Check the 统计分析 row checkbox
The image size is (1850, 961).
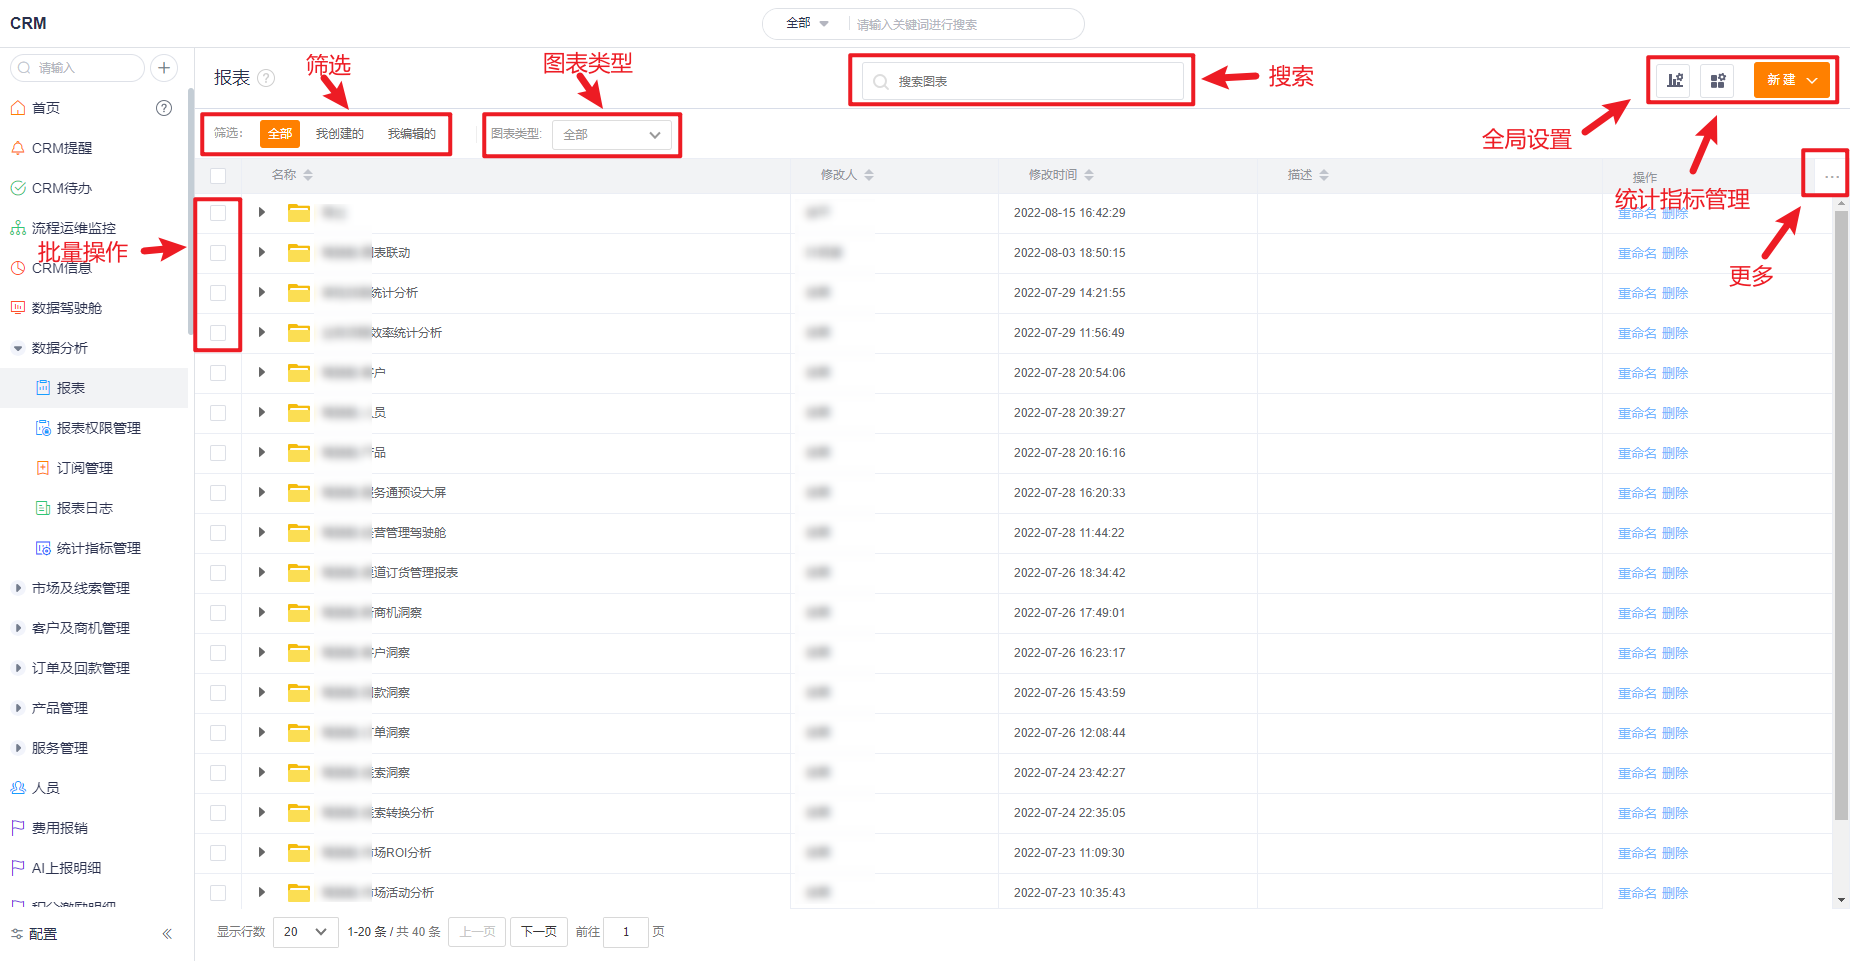[x=218, y=293]
